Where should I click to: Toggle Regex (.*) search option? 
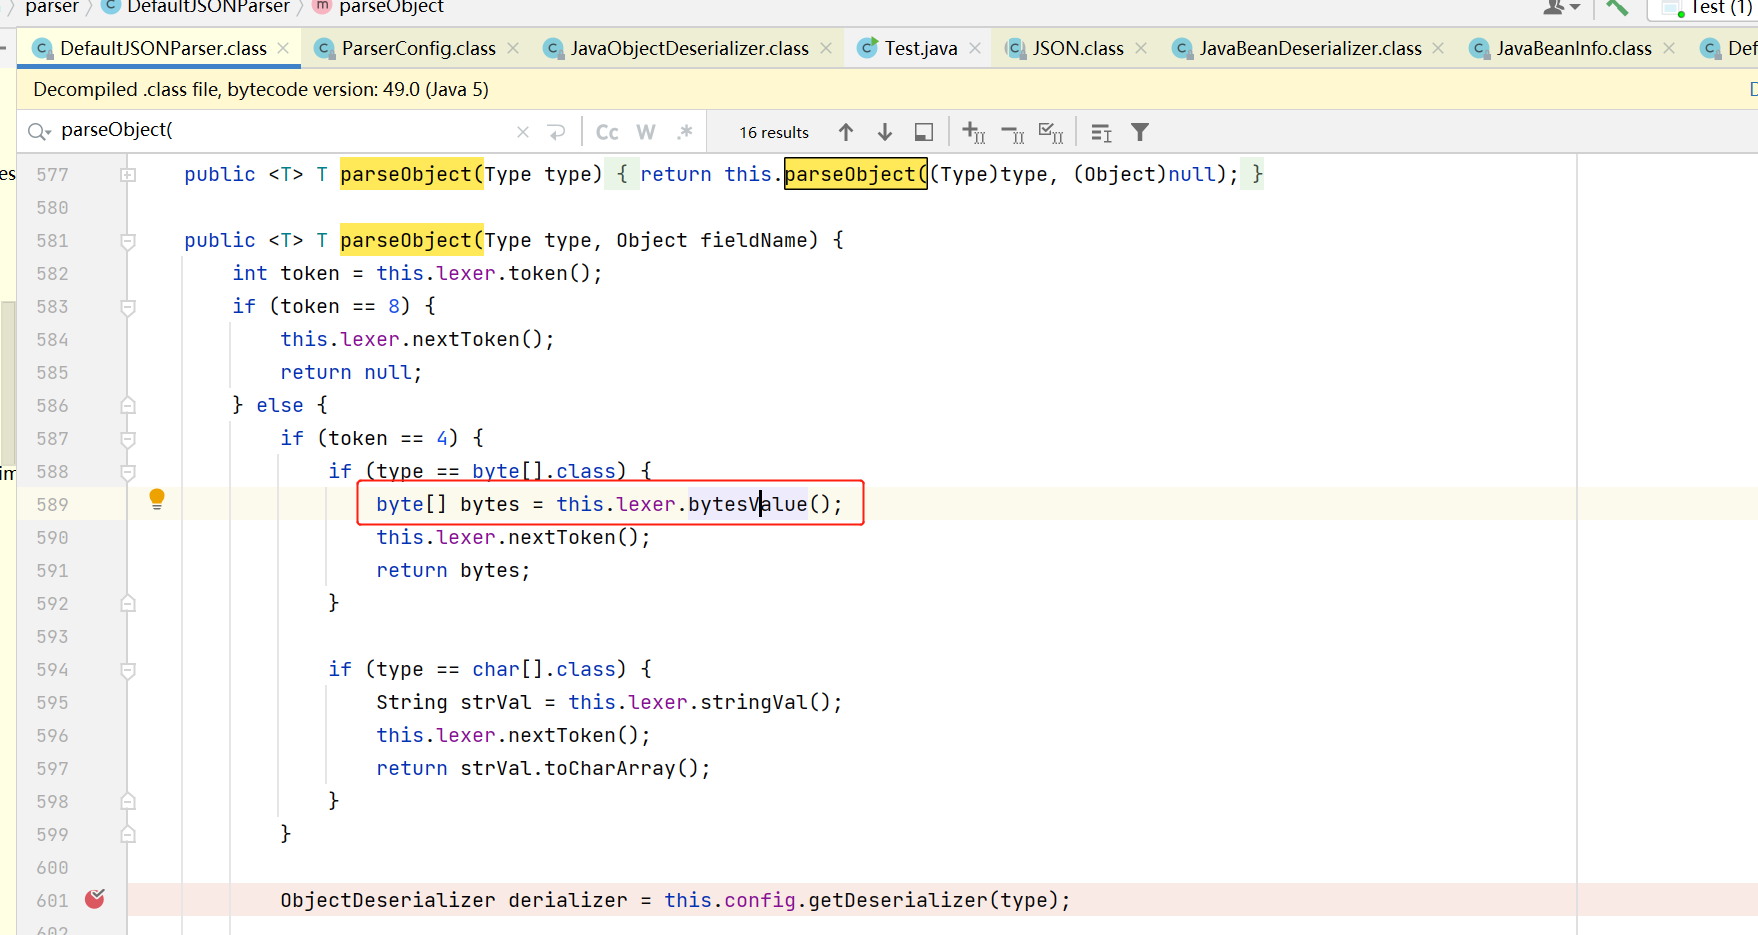coord(685,132)
